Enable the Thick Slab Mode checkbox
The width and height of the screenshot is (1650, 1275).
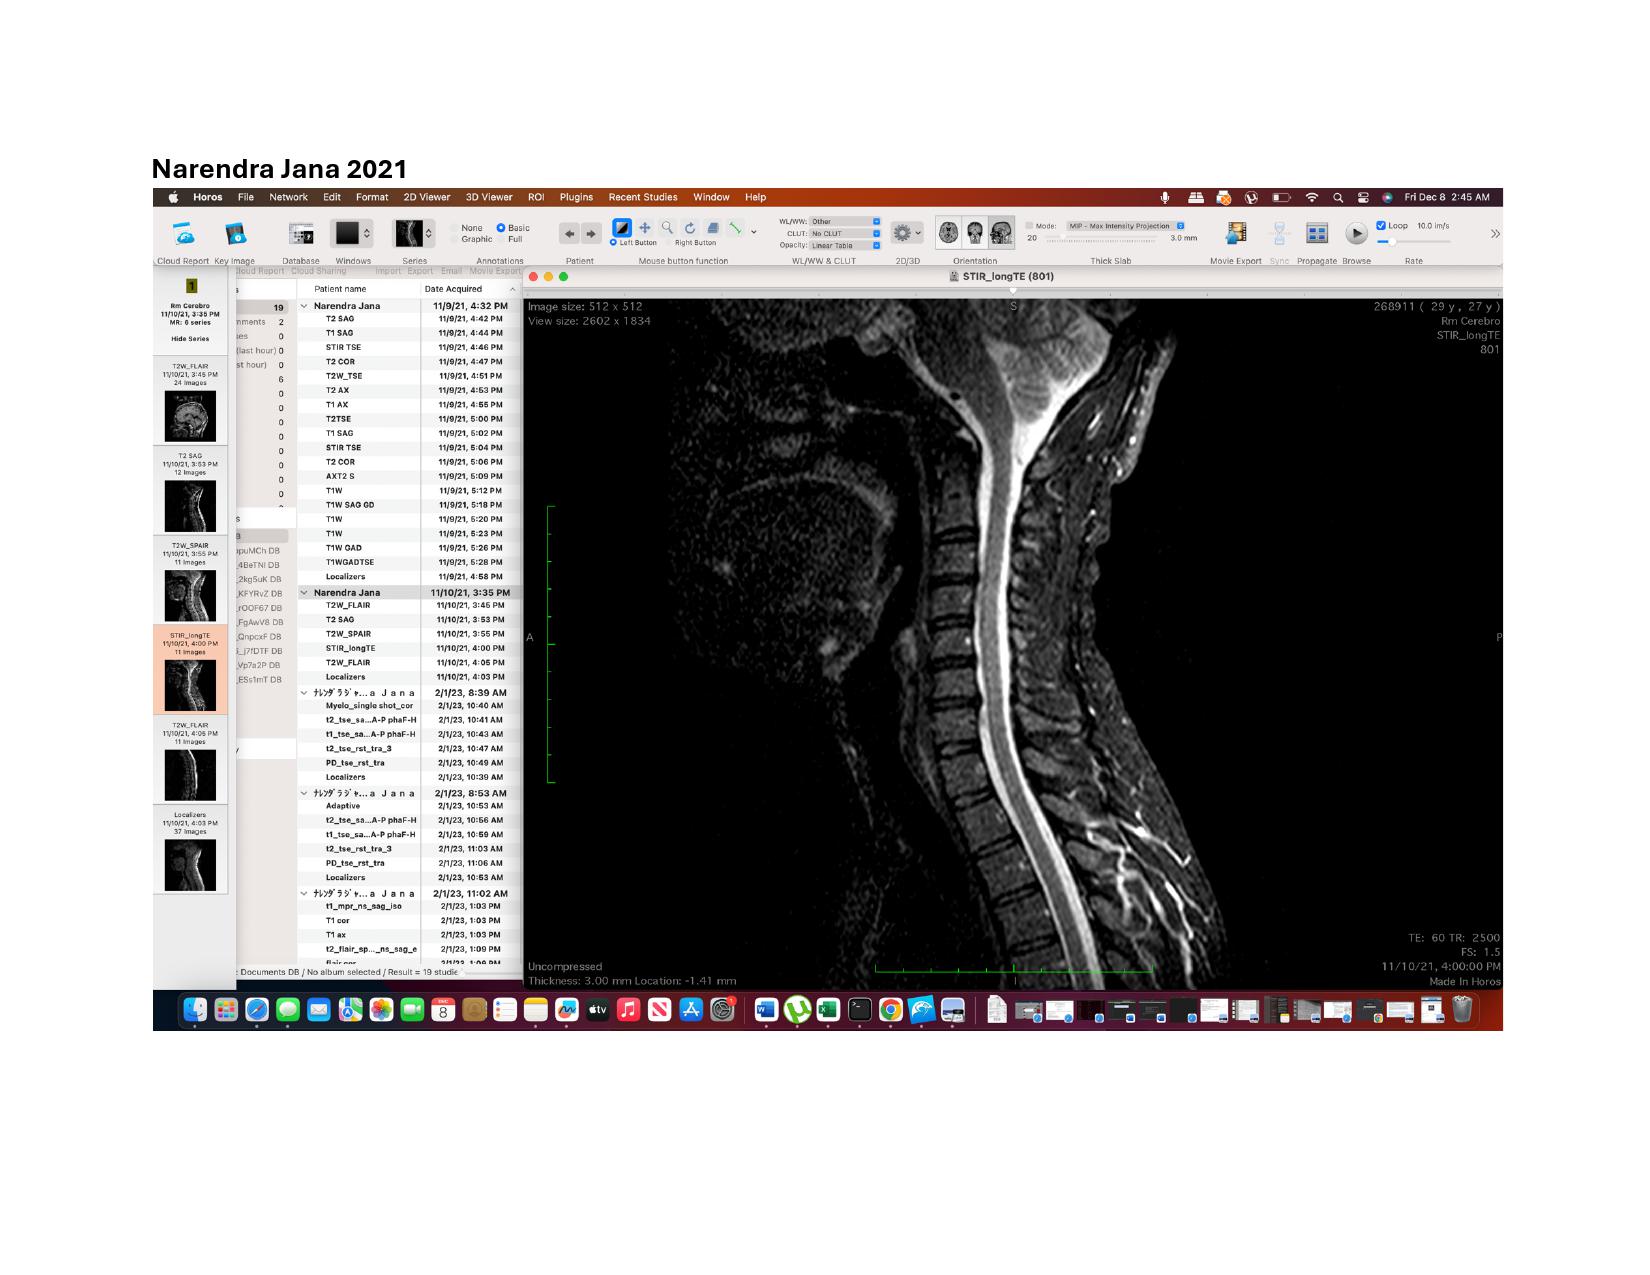(1029, 226)
